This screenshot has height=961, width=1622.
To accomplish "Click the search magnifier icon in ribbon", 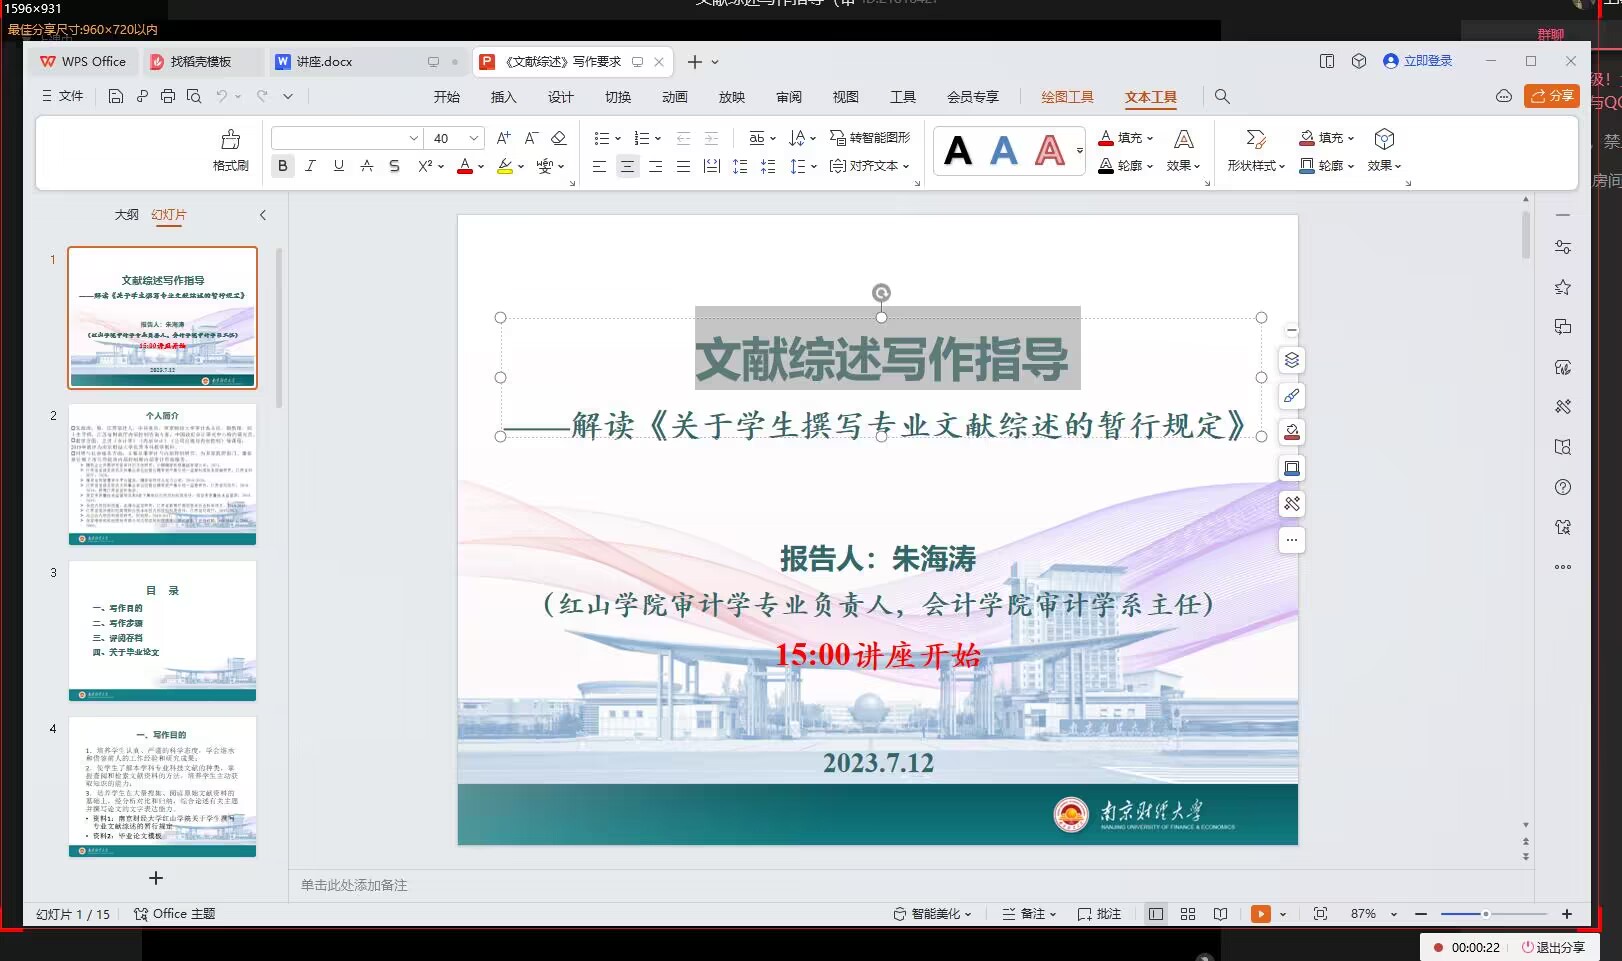I will point(1222,96).
